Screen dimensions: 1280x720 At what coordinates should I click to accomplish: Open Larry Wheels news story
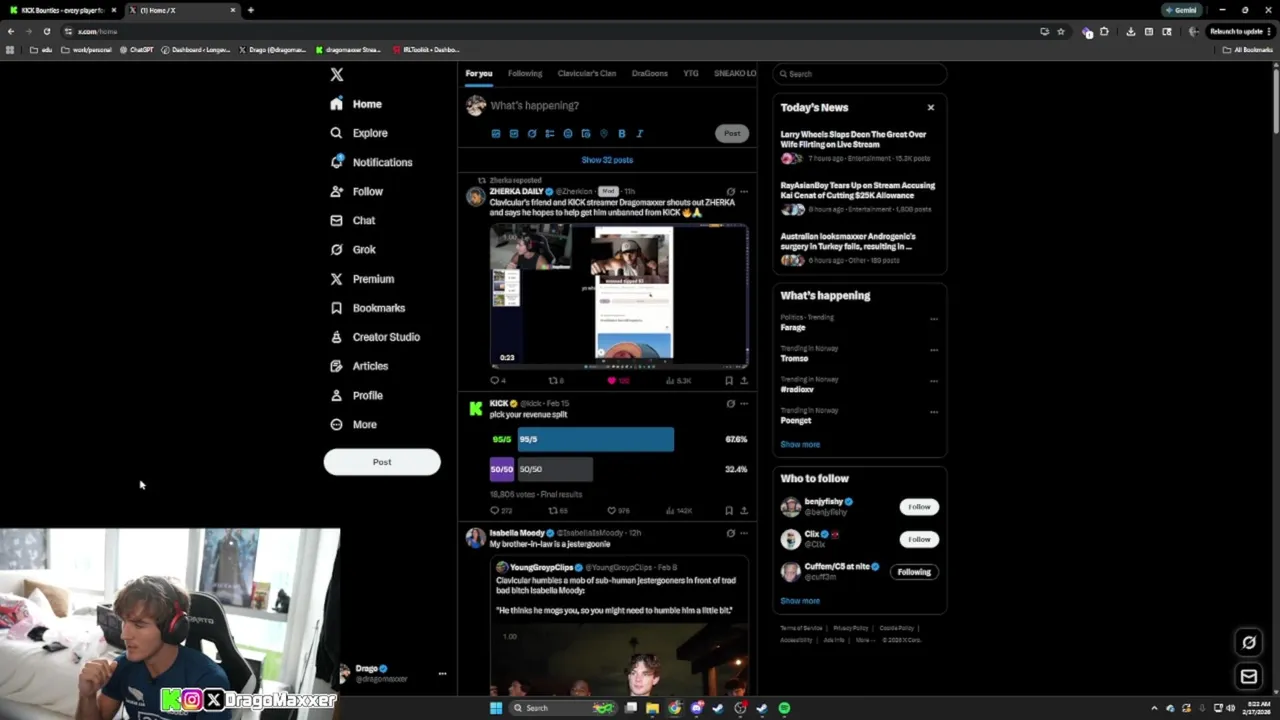(859, 146)
